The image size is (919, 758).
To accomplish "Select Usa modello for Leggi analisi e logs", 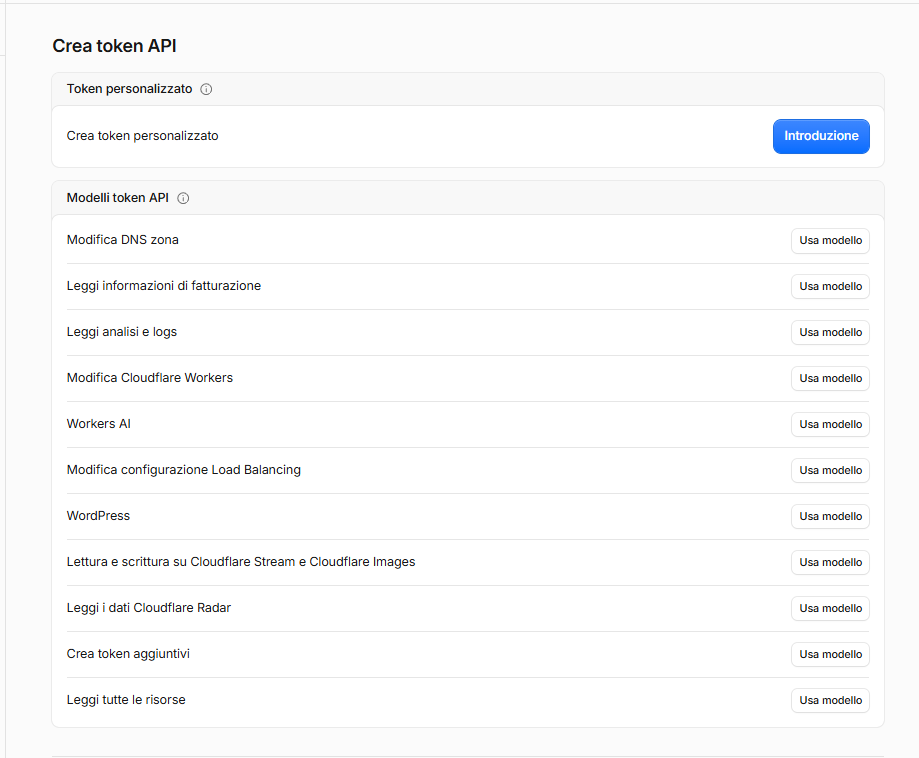I will click(830, 332).
